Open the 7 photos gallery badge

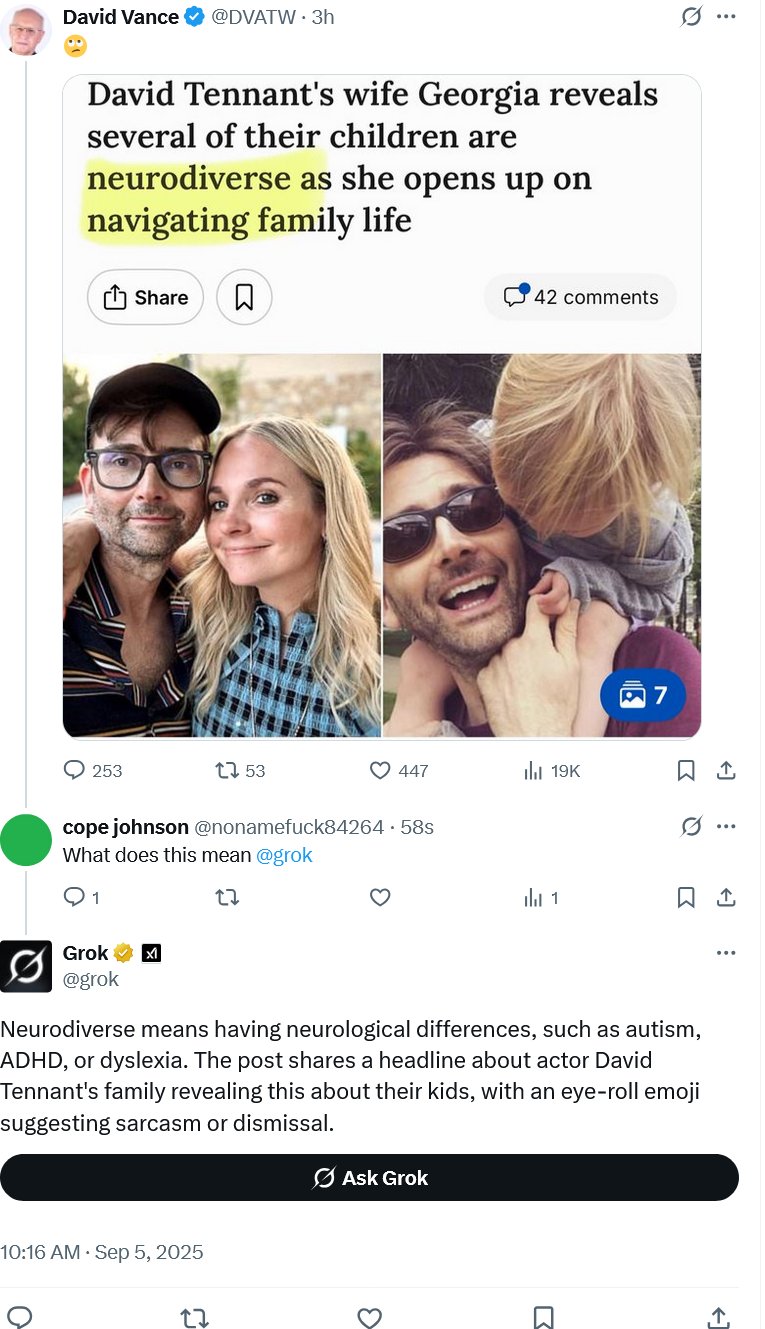[x=643, y=695]
